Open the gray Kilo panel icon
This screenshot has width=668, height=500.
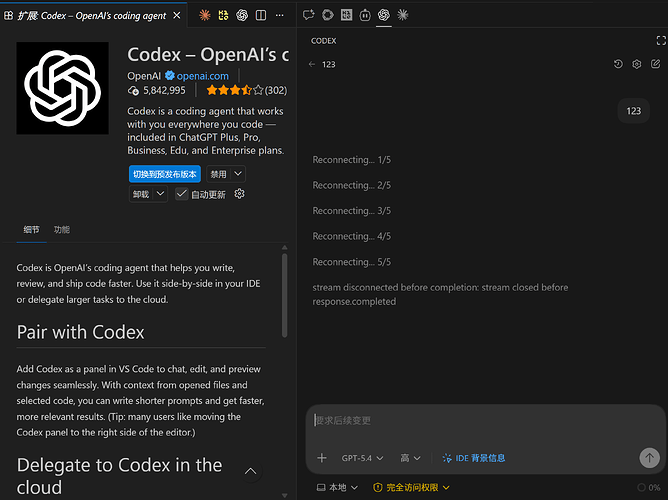click(x=346, y=15)
